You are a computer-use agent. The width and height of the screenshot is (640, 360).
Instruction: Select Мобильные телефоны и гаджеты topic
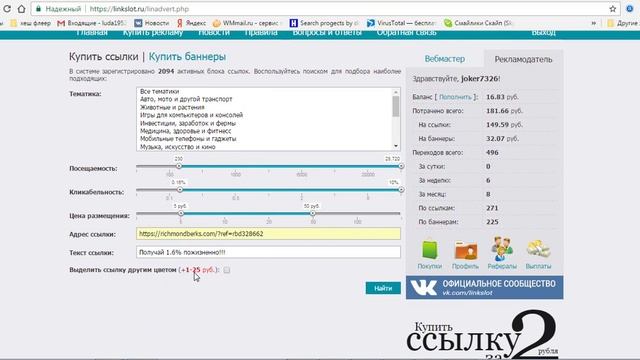tap(188, 139)
